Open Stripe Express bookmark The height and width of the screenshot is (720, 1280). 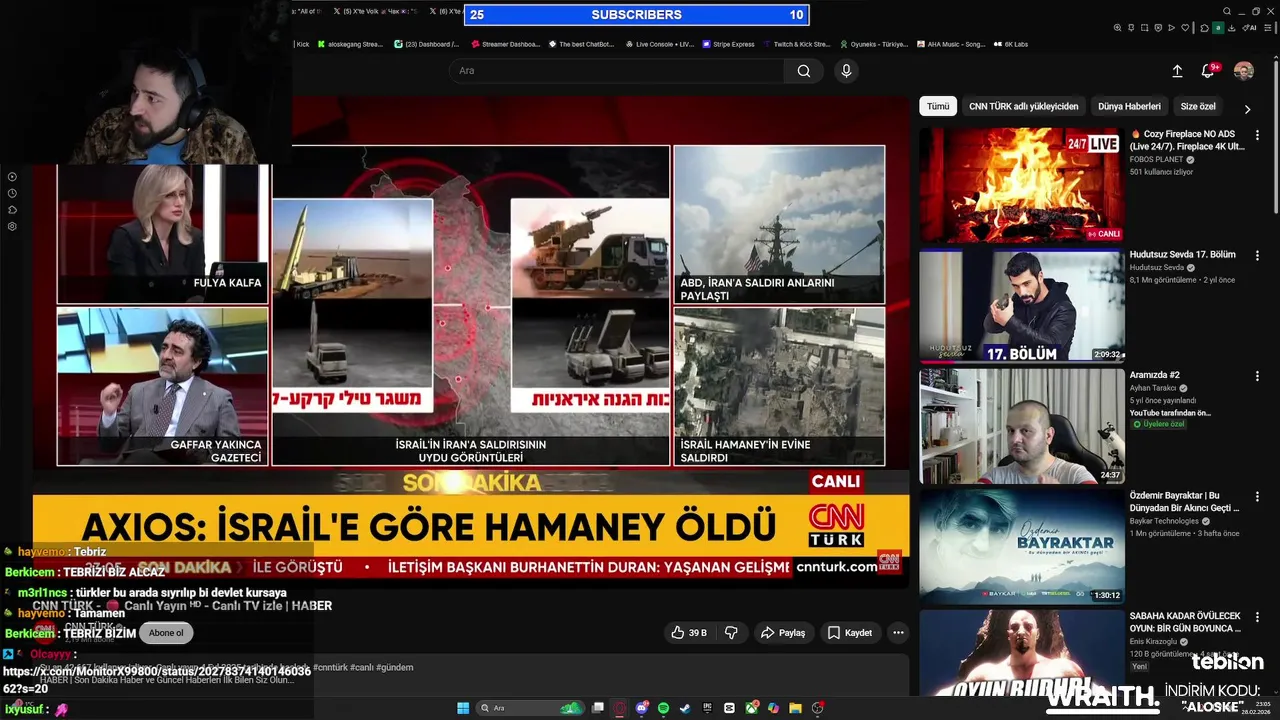[x=728, y=44]
